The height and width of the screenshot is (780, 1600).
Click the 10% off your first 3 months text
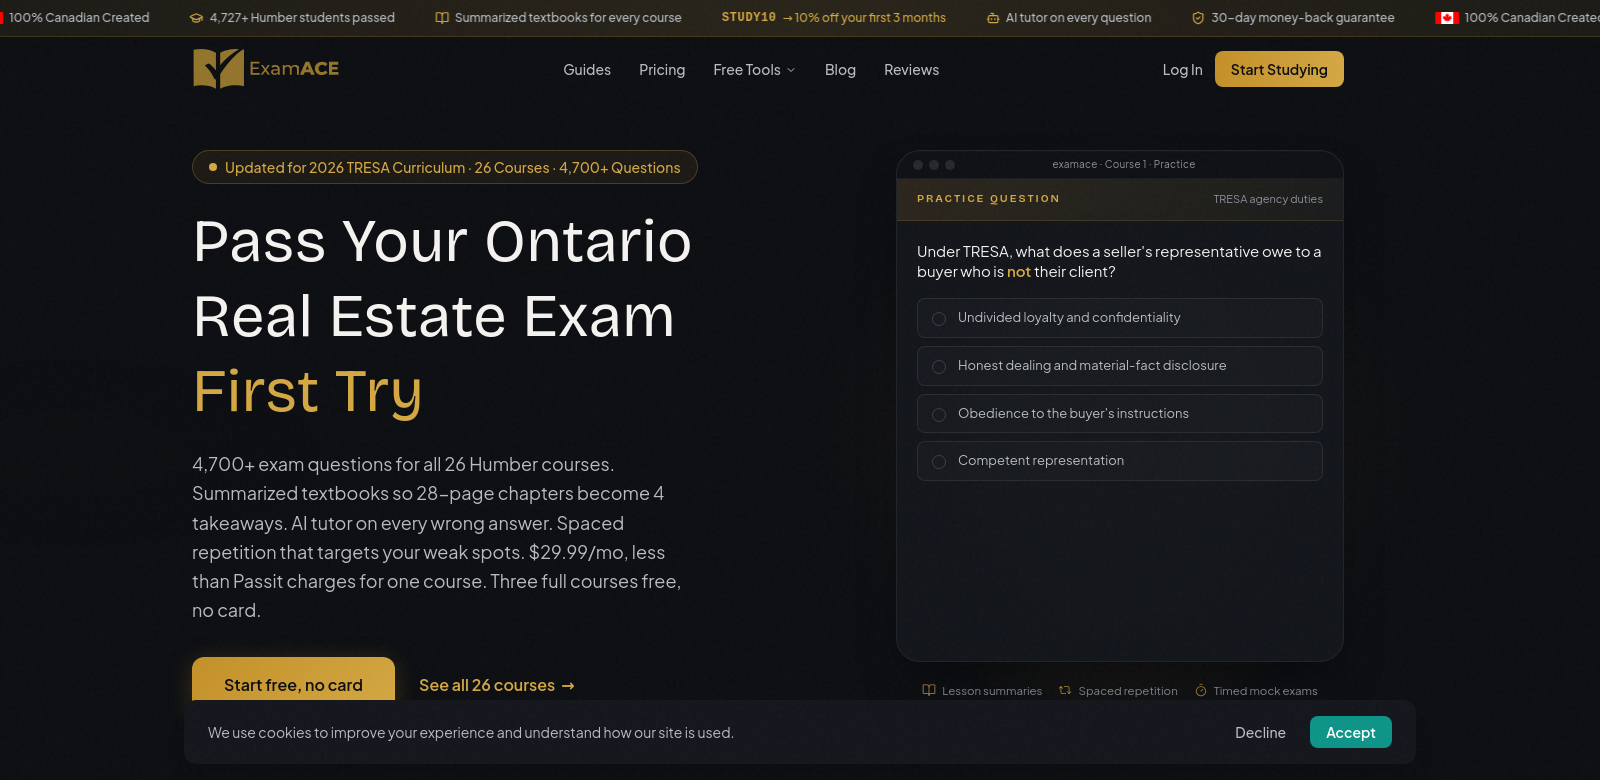tap(870, 17)
